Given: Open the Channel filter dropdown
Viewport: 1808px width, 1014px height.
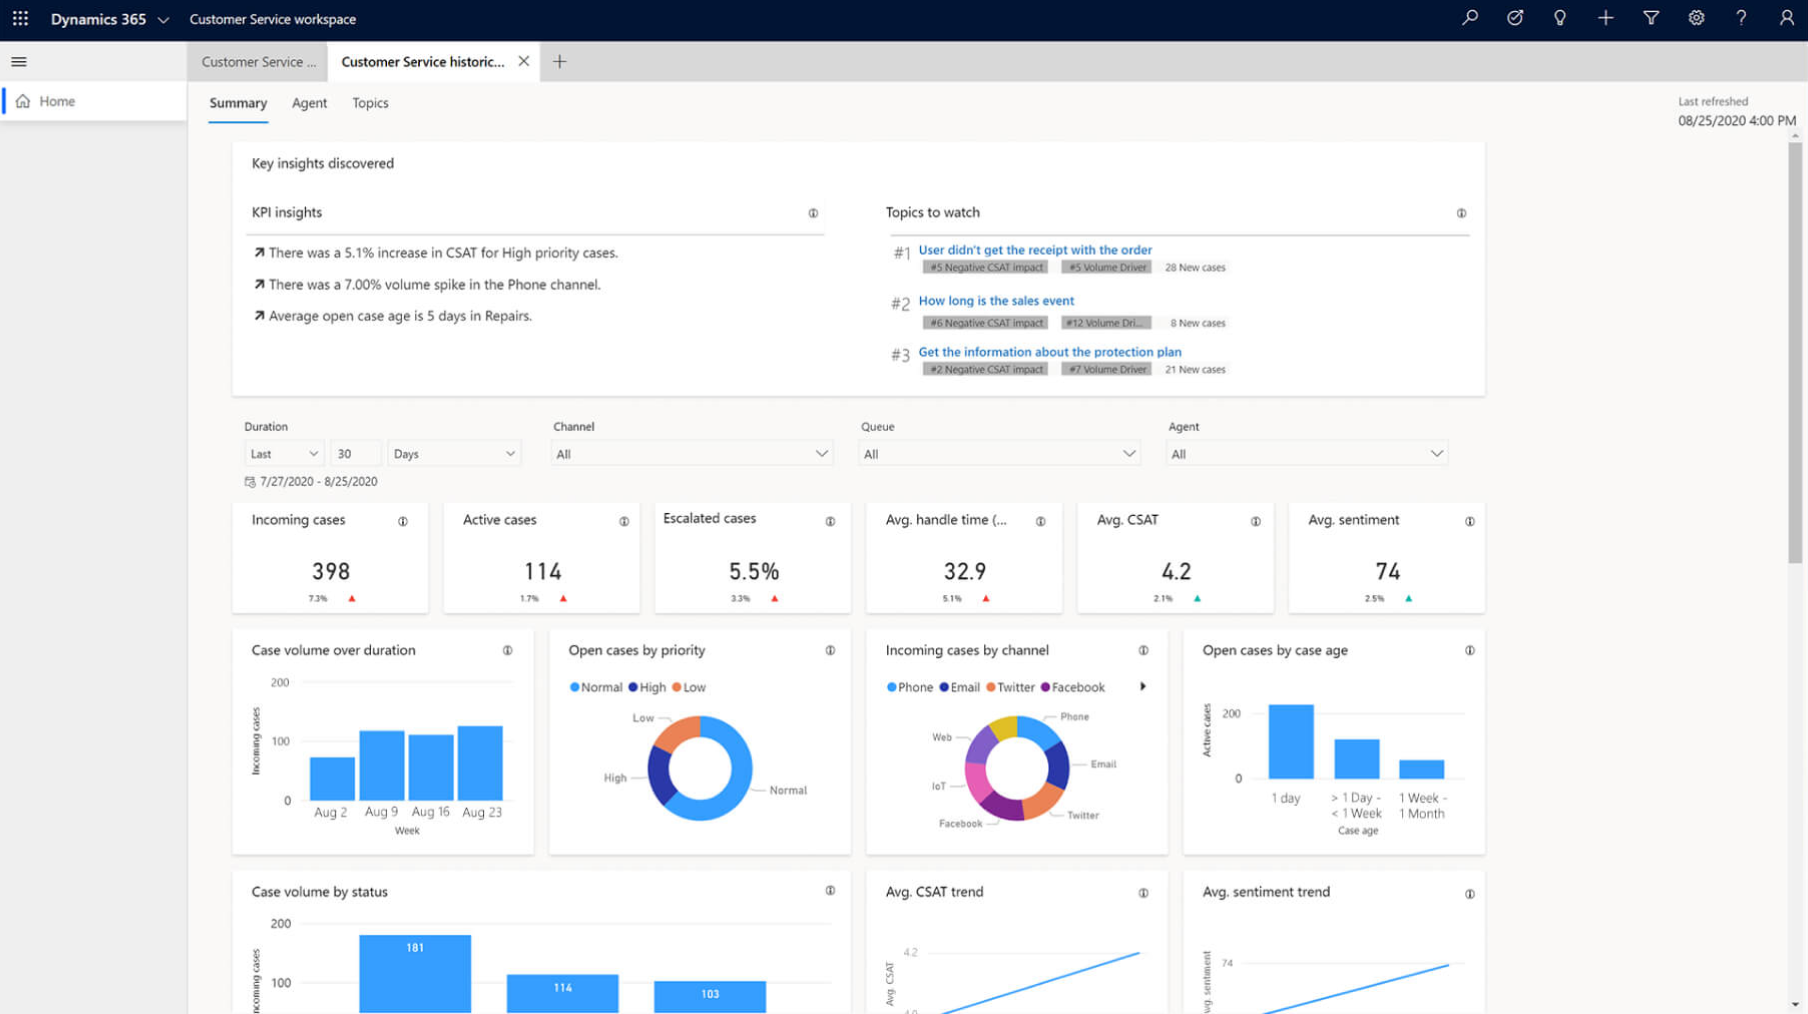Looking at the screenshot, I should pyautogui.click(x=691, y=453).
